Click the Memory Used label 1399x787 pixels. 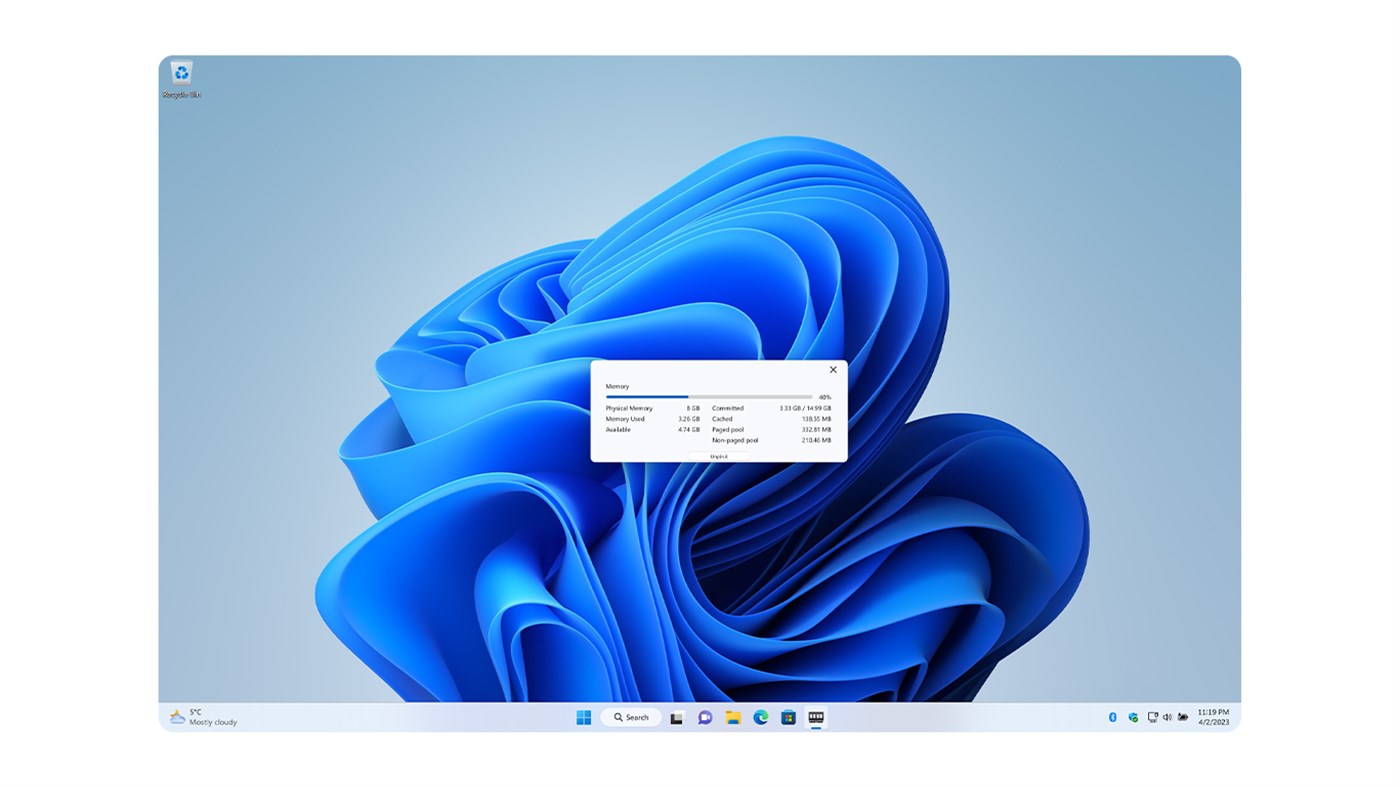pos(625,419)
